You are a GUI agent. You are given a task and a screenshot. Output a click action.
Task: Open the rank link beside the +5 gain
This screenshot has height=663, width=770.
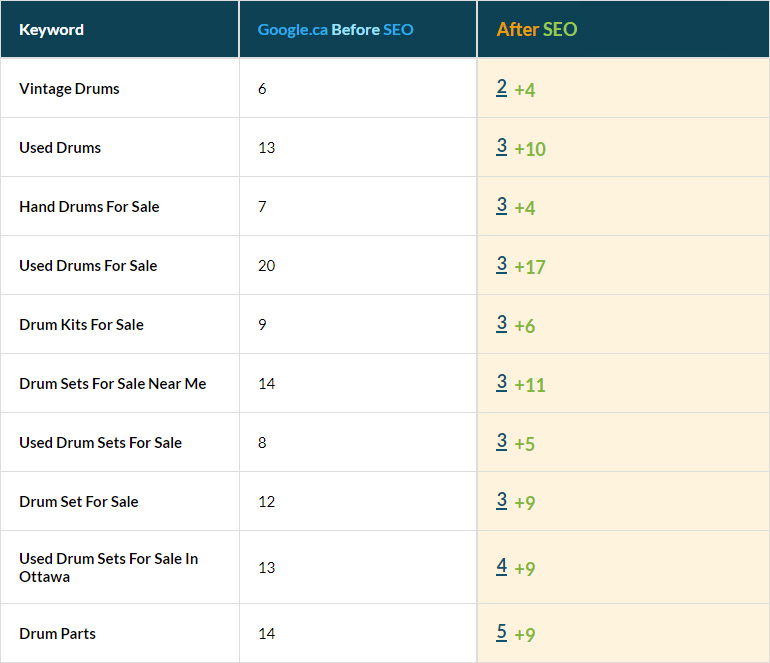pyautogui.click(x=501, y=442)
